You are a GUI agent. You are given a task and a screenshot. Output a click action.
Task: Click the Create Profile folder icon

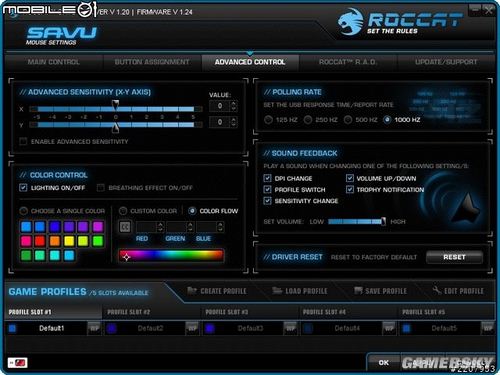pos(192,291)
